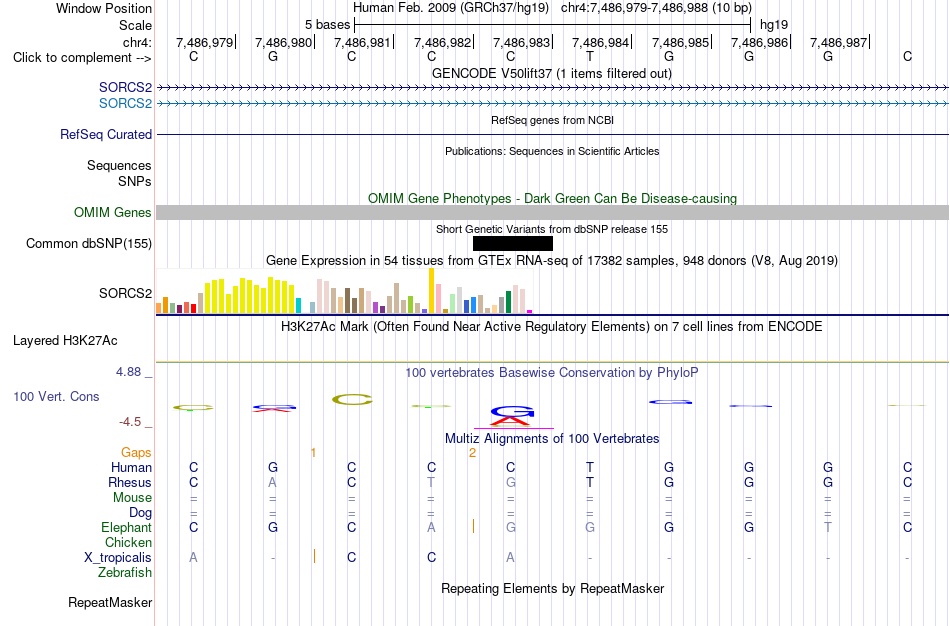Click the 4.88 PhyloP upper scale value
This screenshot has width=950, height=626.
pyautogui.click(x=128, y=371)
